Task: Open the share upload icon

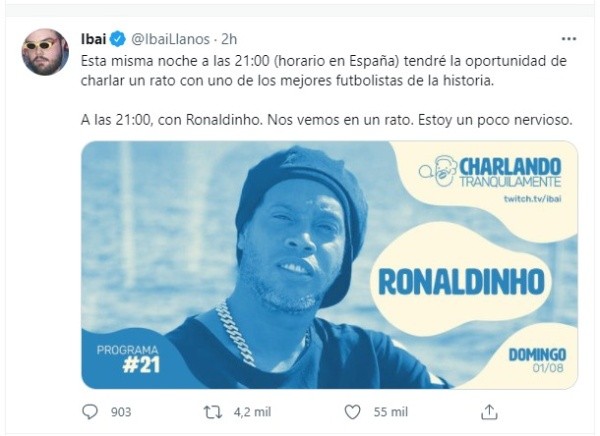Action: click(x=490, y=411)
